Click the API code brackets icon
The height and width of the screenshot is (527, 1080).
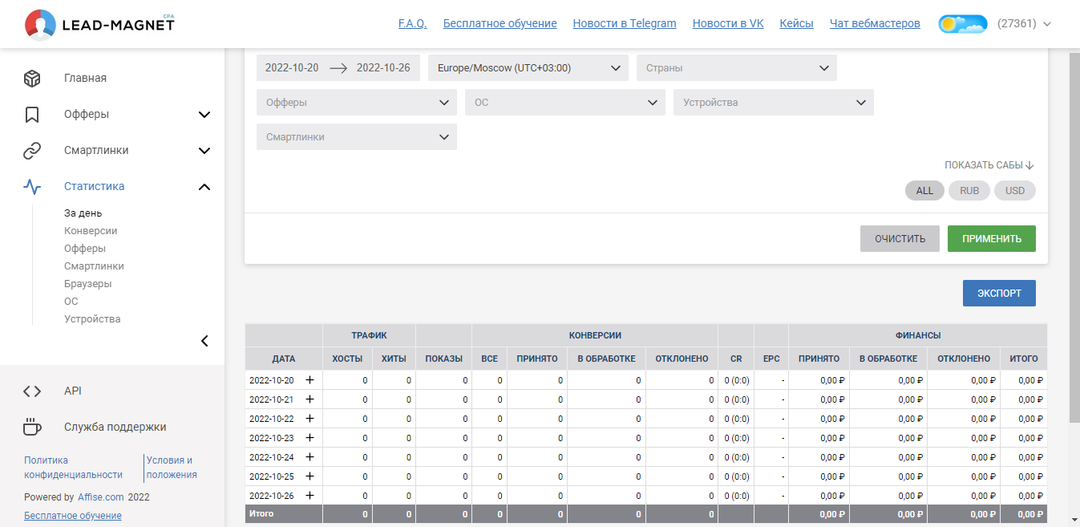[32, 391]
